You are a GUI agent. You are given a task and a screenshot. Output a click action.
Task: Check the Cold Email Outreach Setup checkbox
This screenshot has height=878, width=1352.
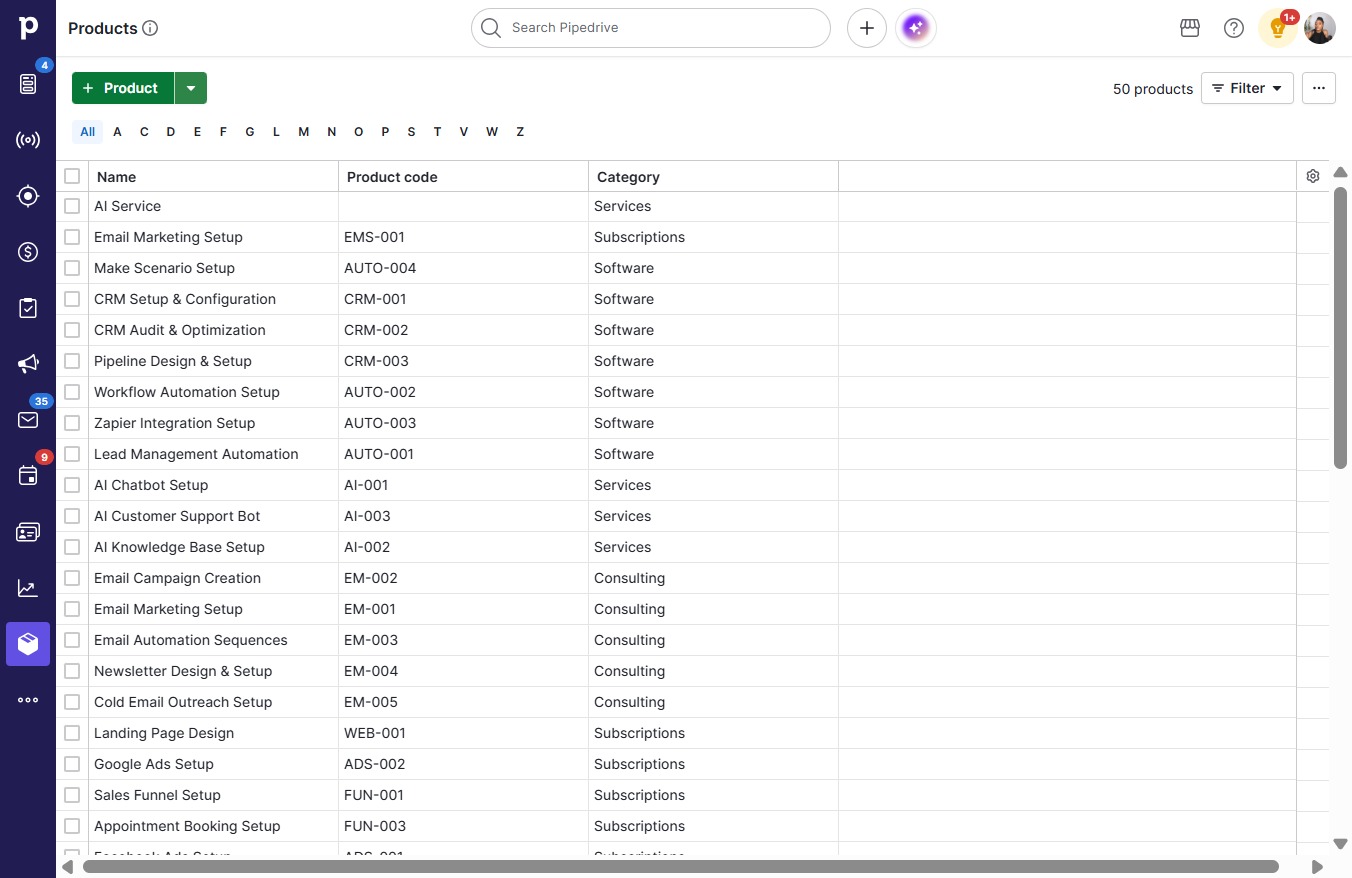72,702
